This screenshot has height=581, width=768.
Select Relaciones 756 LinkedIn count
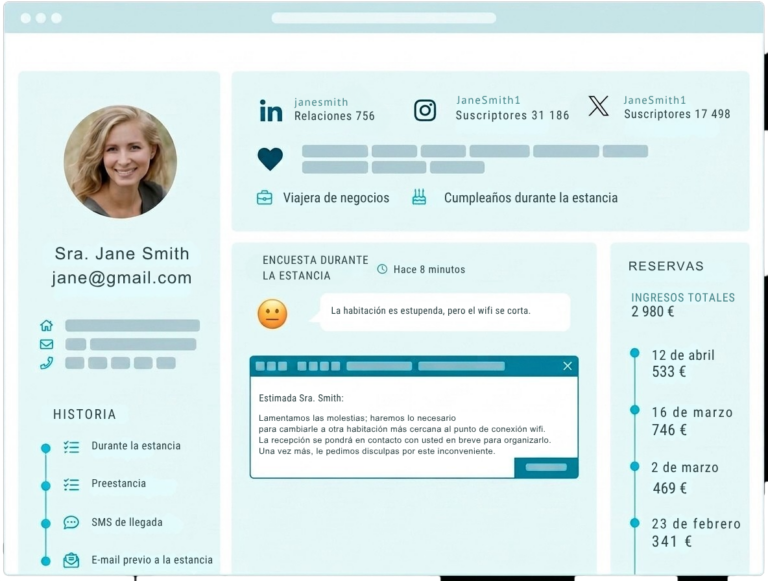(x=335, y=116)
